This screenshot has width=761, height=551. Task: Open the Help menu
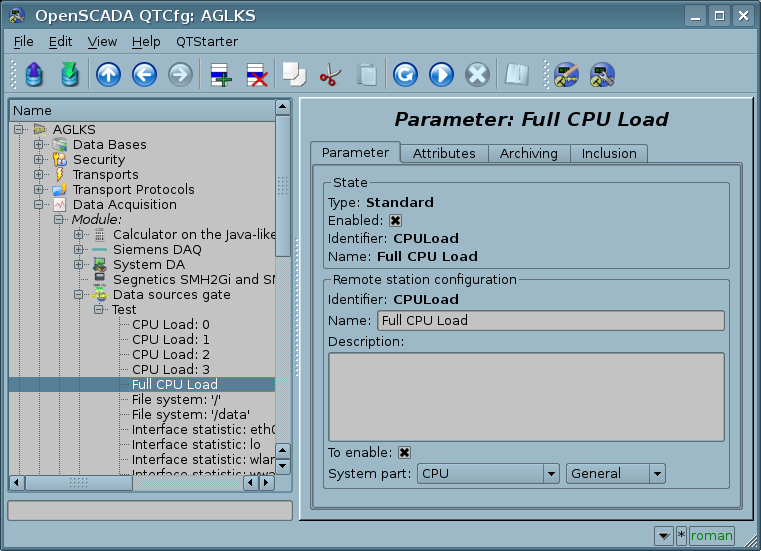tap(146, 42)
